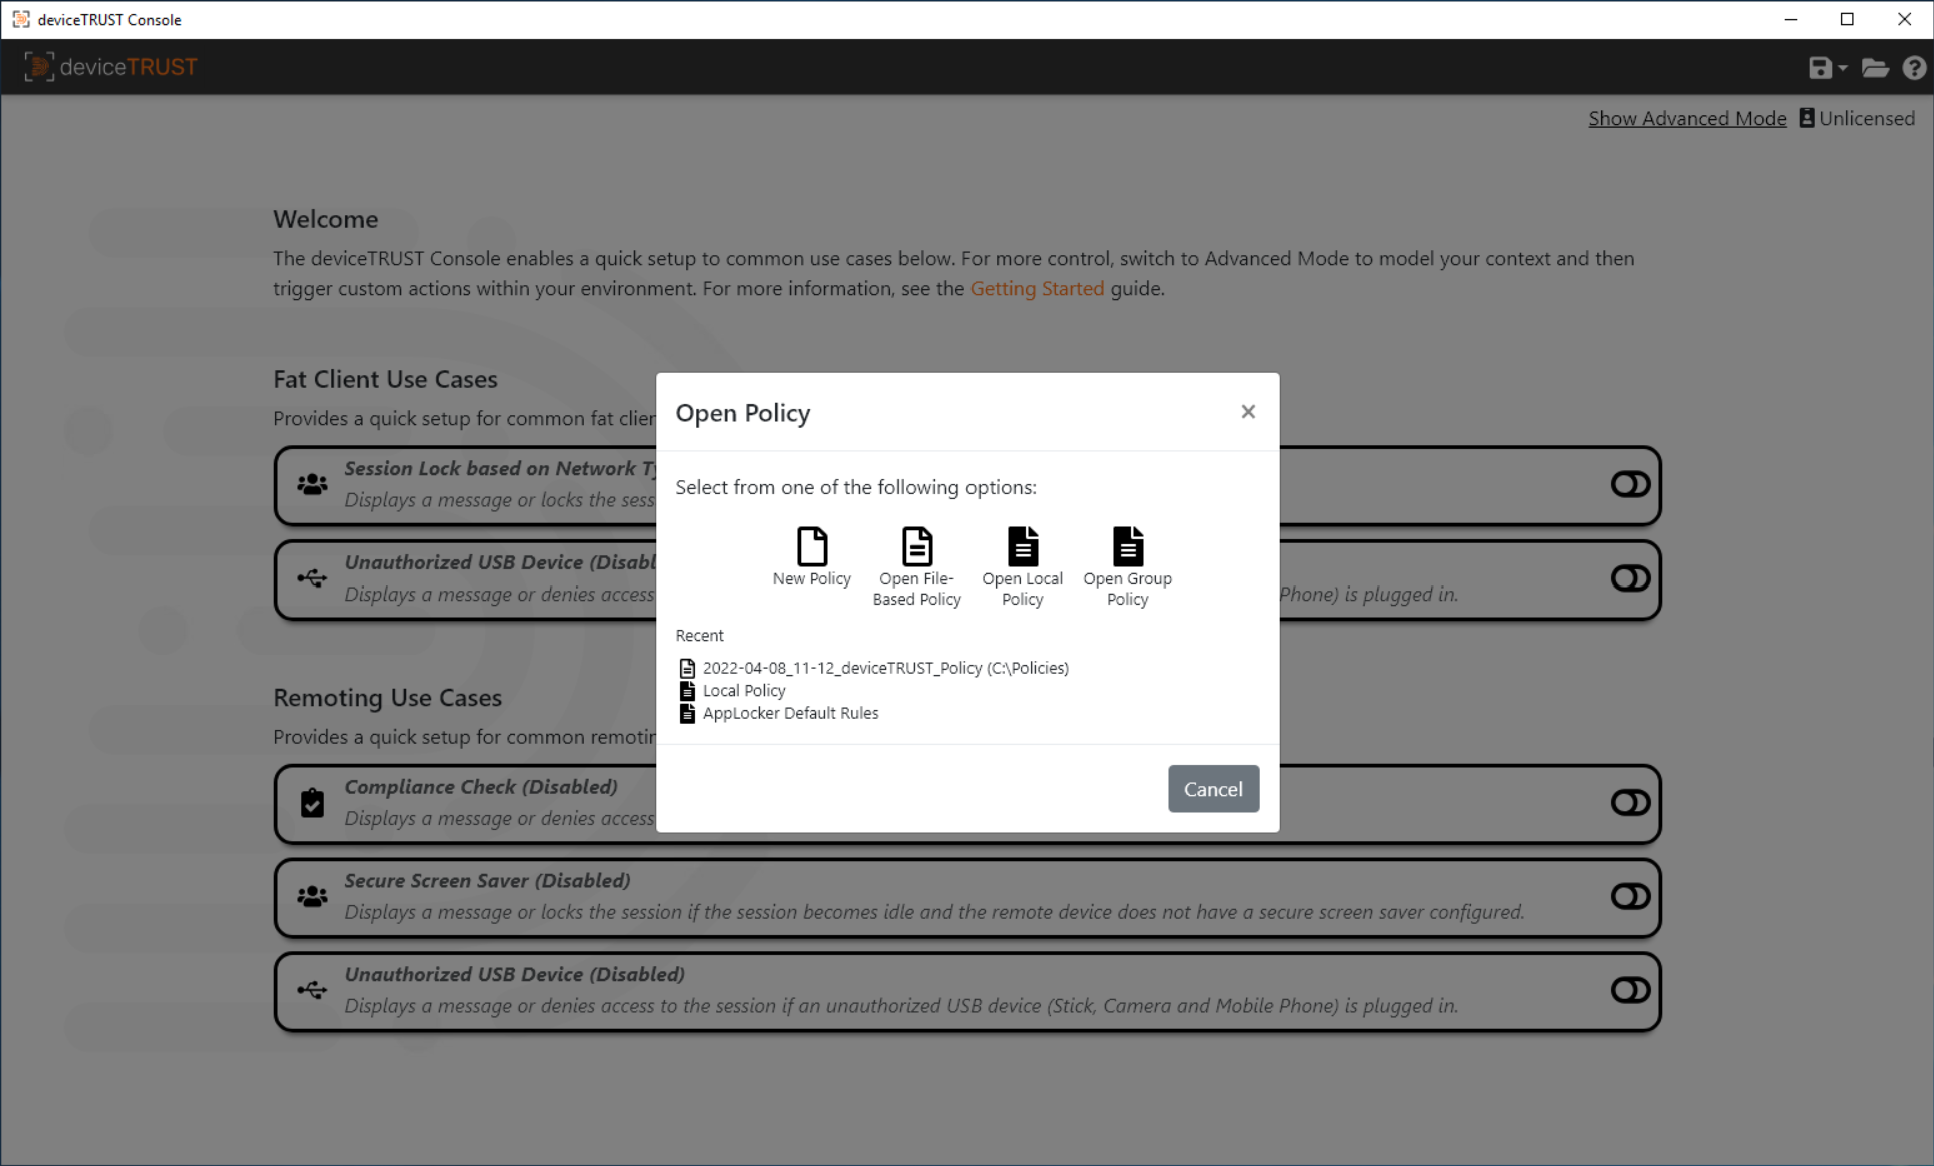The height and width of the screenshot is (1166, 1934).
Task: Open a policy via the folder toolbar icon
Action: [1876, 67]
